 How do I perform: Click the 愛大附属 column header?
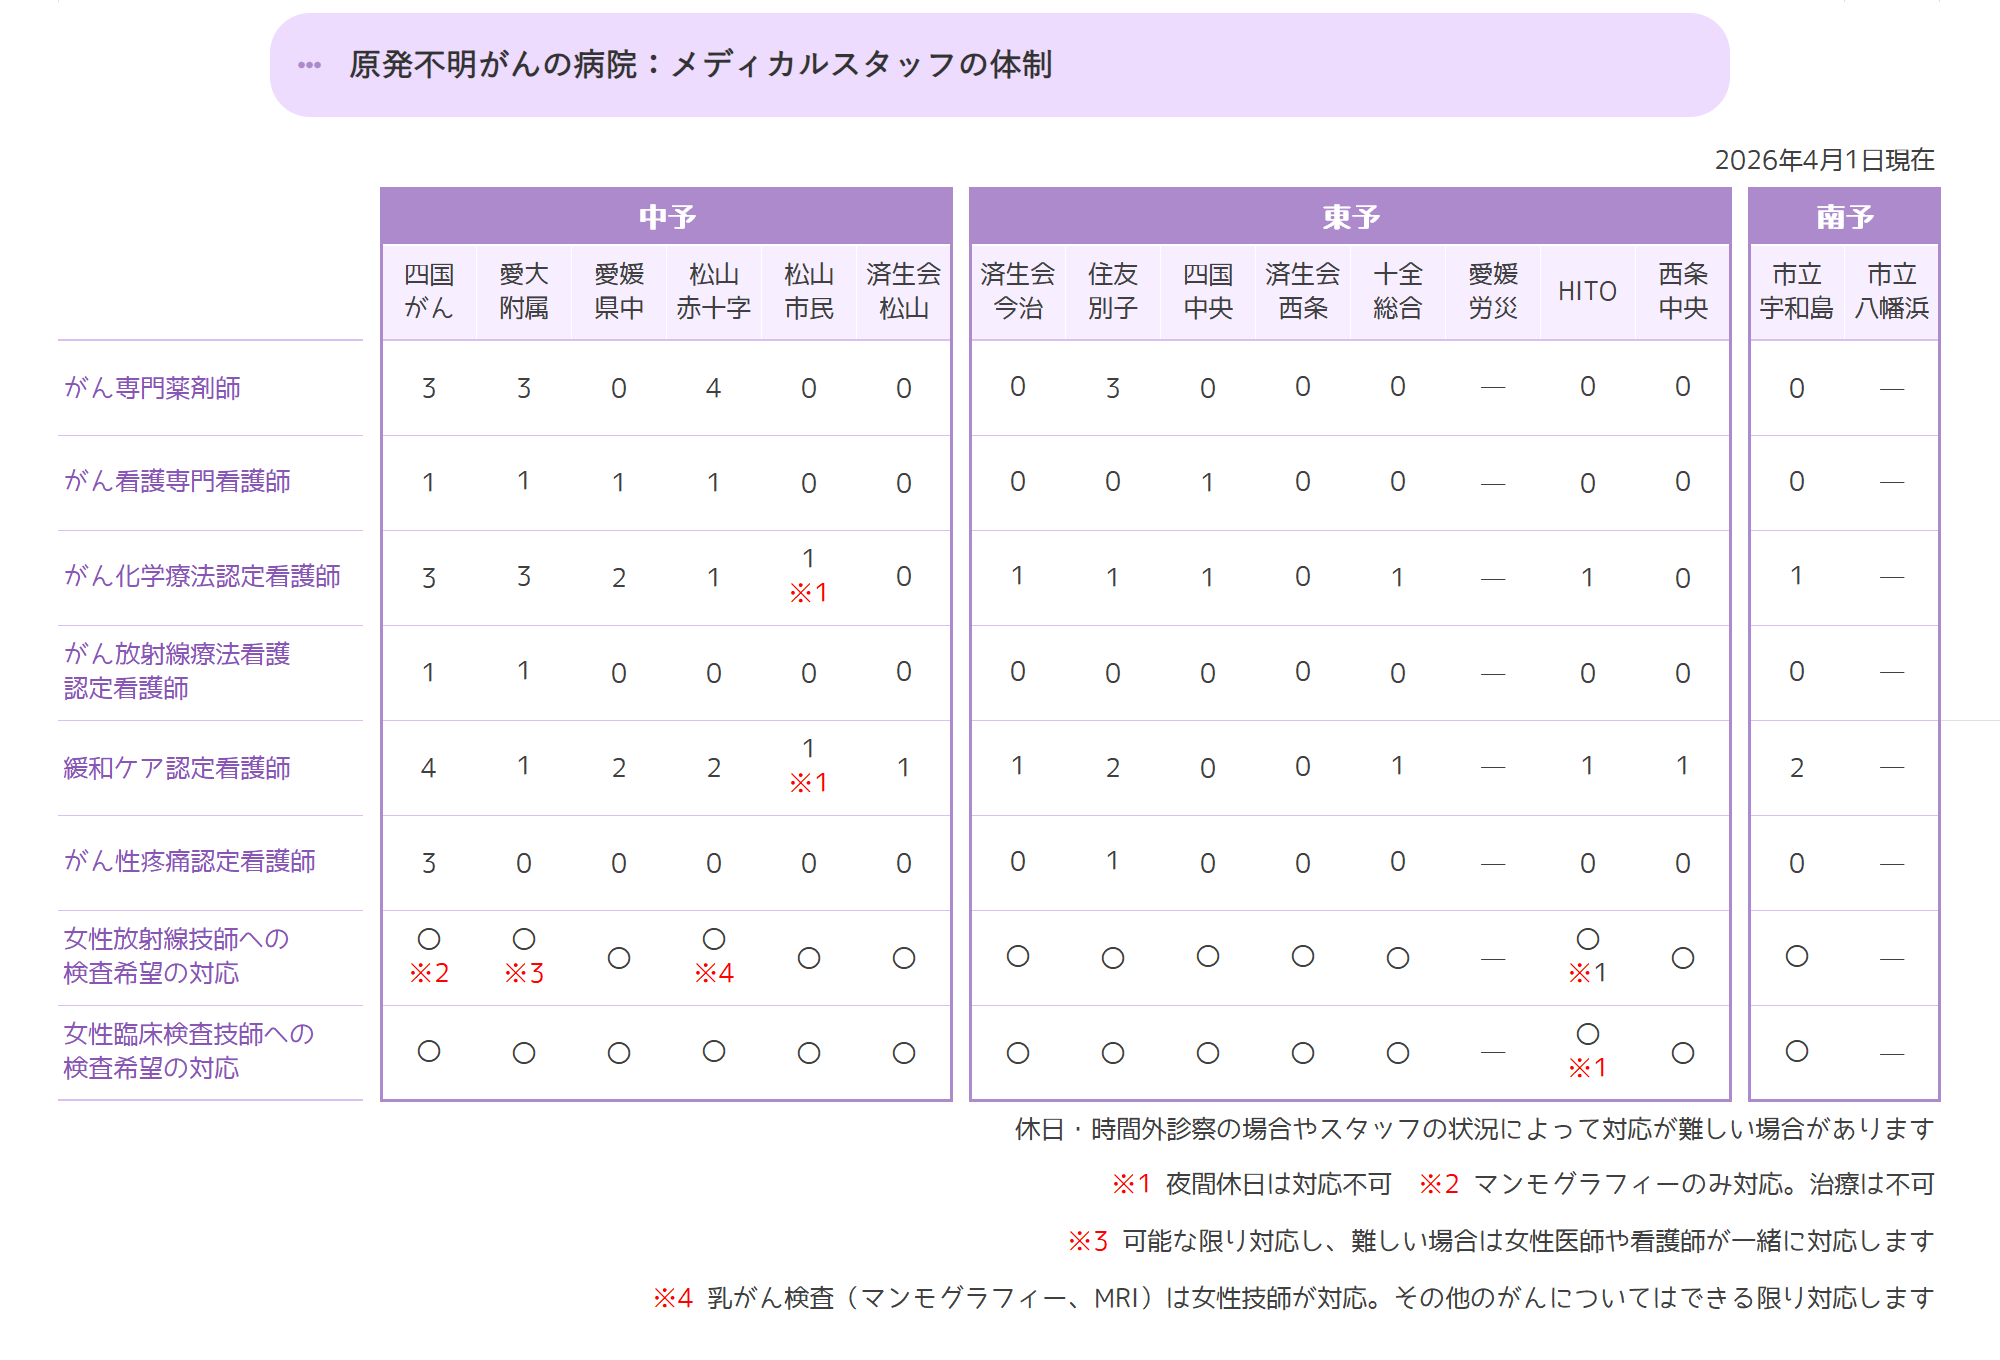click(524, 291)
